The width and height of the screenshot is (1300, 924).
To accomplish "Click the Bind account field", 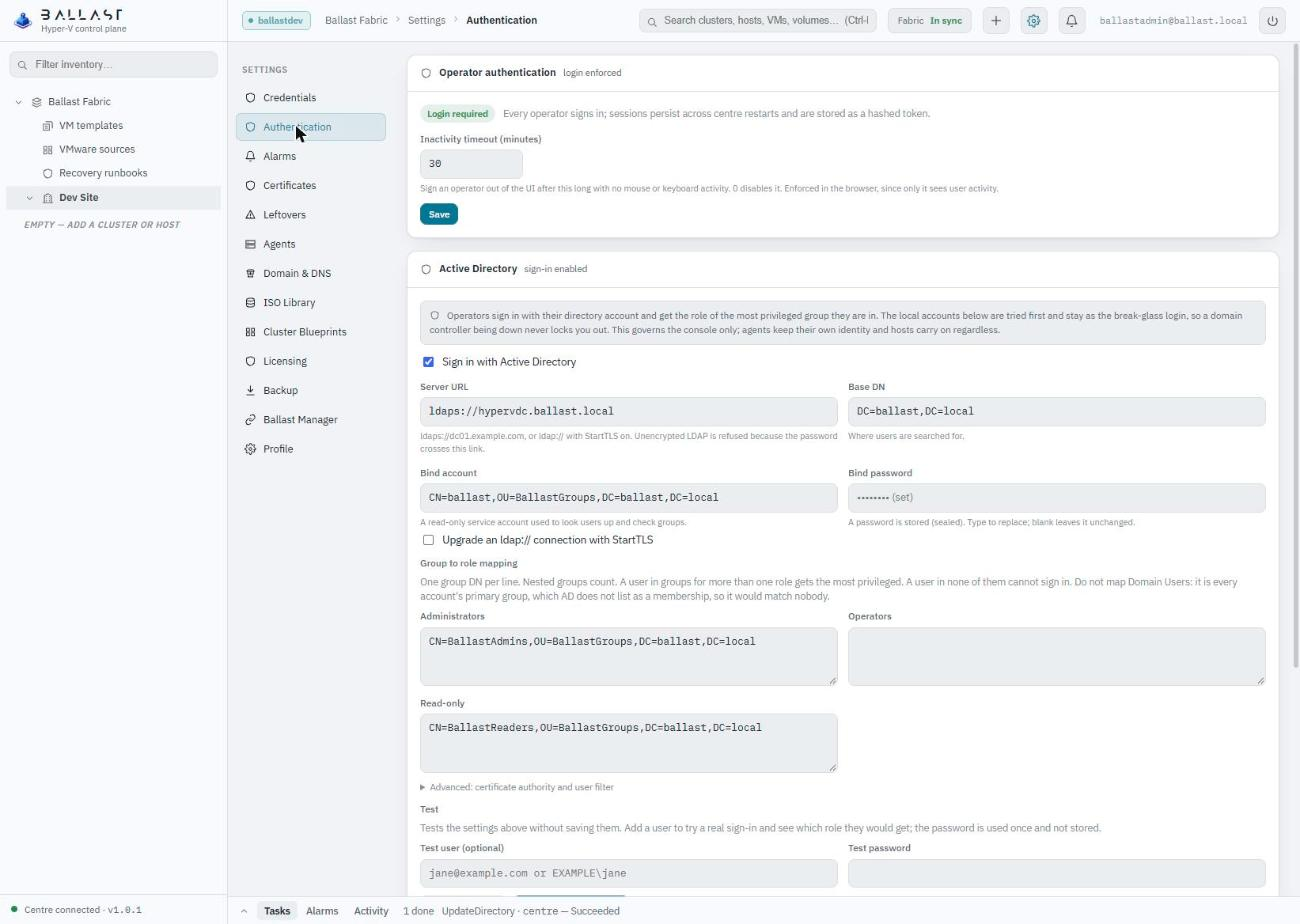I will [x=629, y=498].
